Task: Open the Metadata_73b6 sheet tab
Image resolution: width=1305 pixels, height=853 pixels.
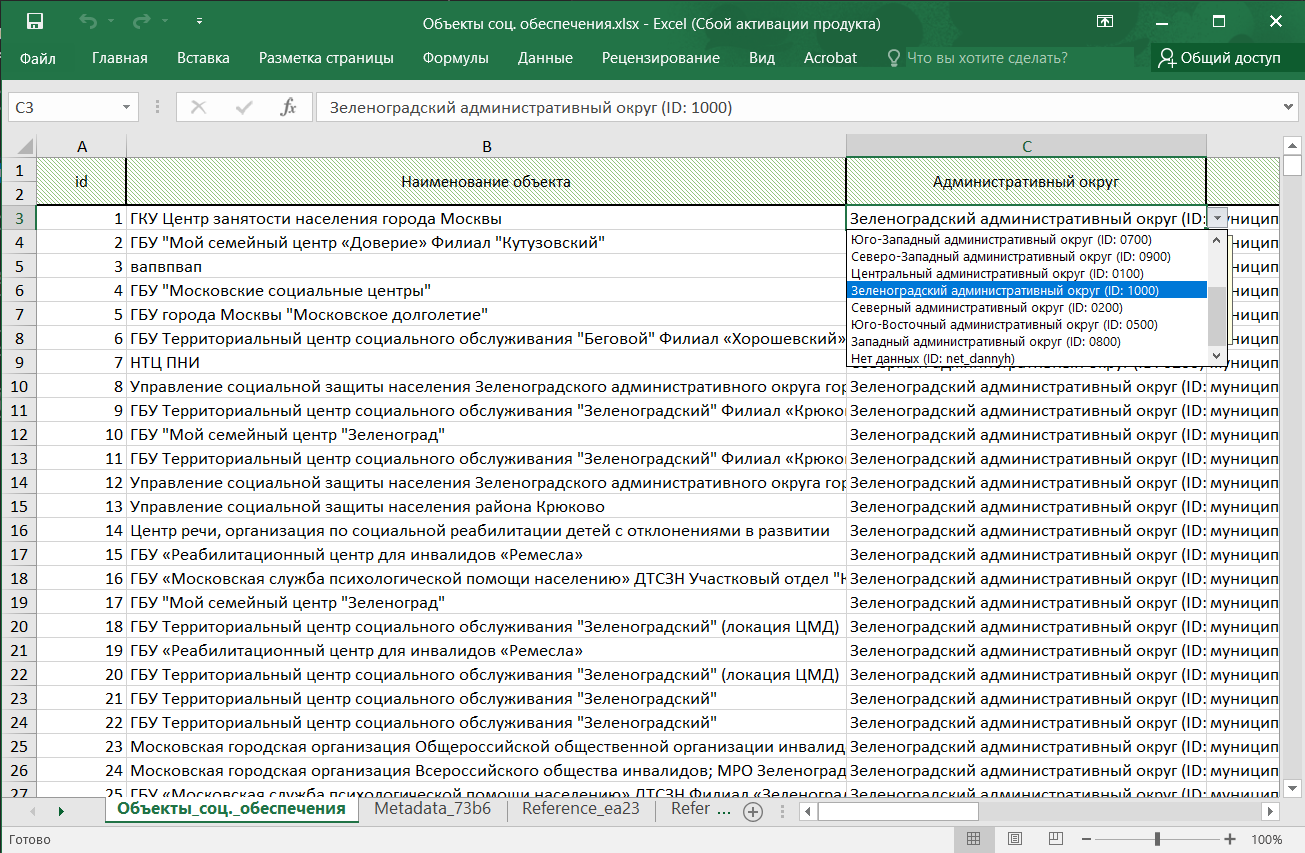Action: click(432, 809)
